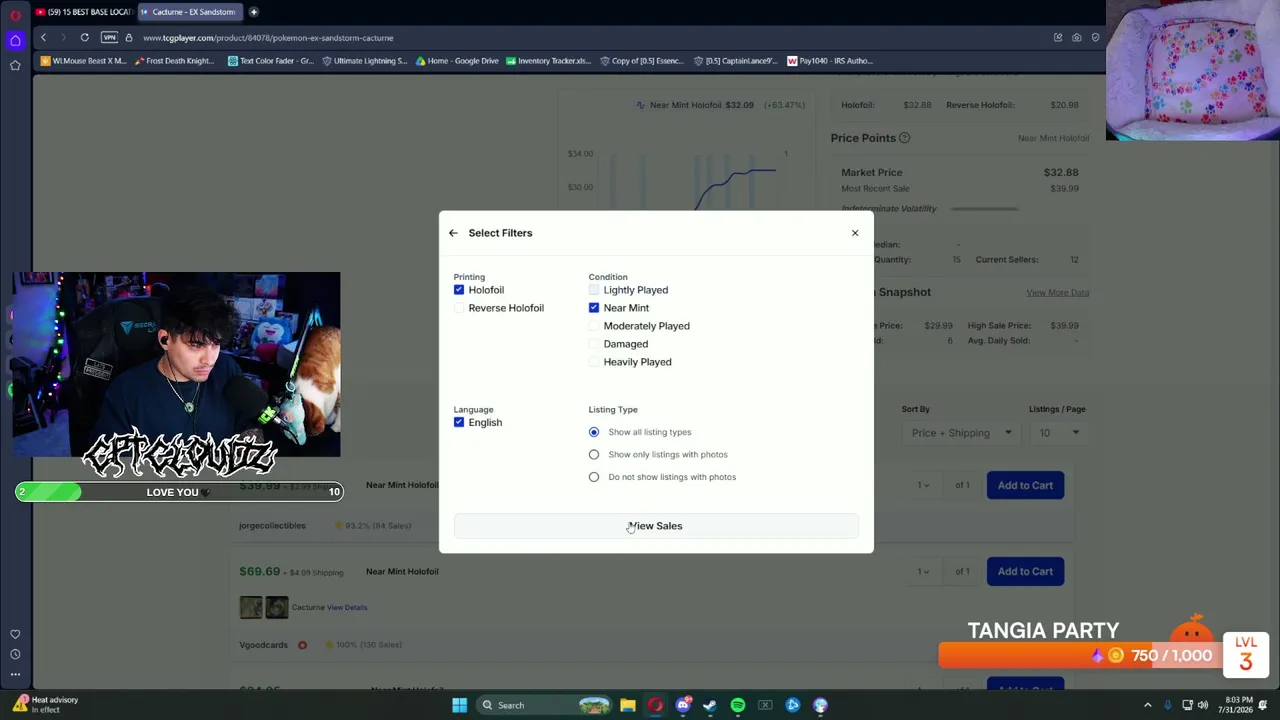Open the Opera sidebar home icon
The width and height of the screenshot is (1280, 720).
[15, 40]
